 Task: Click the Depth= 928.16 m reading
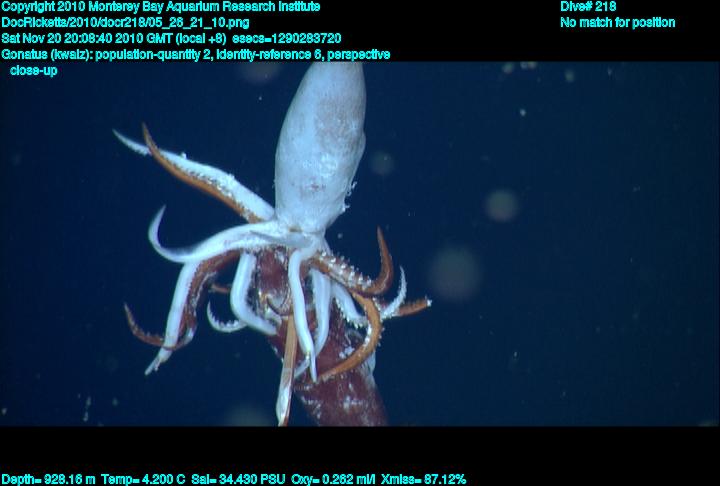tap(48, 480)
